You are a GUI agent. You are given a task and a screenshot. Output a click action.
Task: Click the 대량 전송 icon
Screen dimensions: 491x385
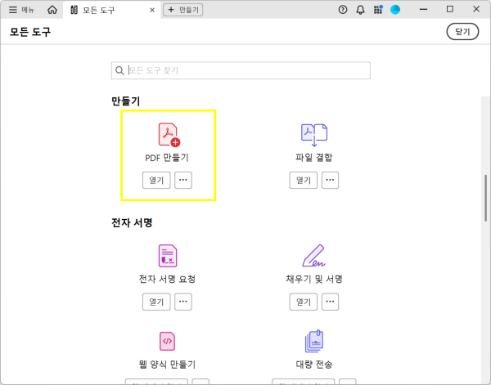(314, 341)
